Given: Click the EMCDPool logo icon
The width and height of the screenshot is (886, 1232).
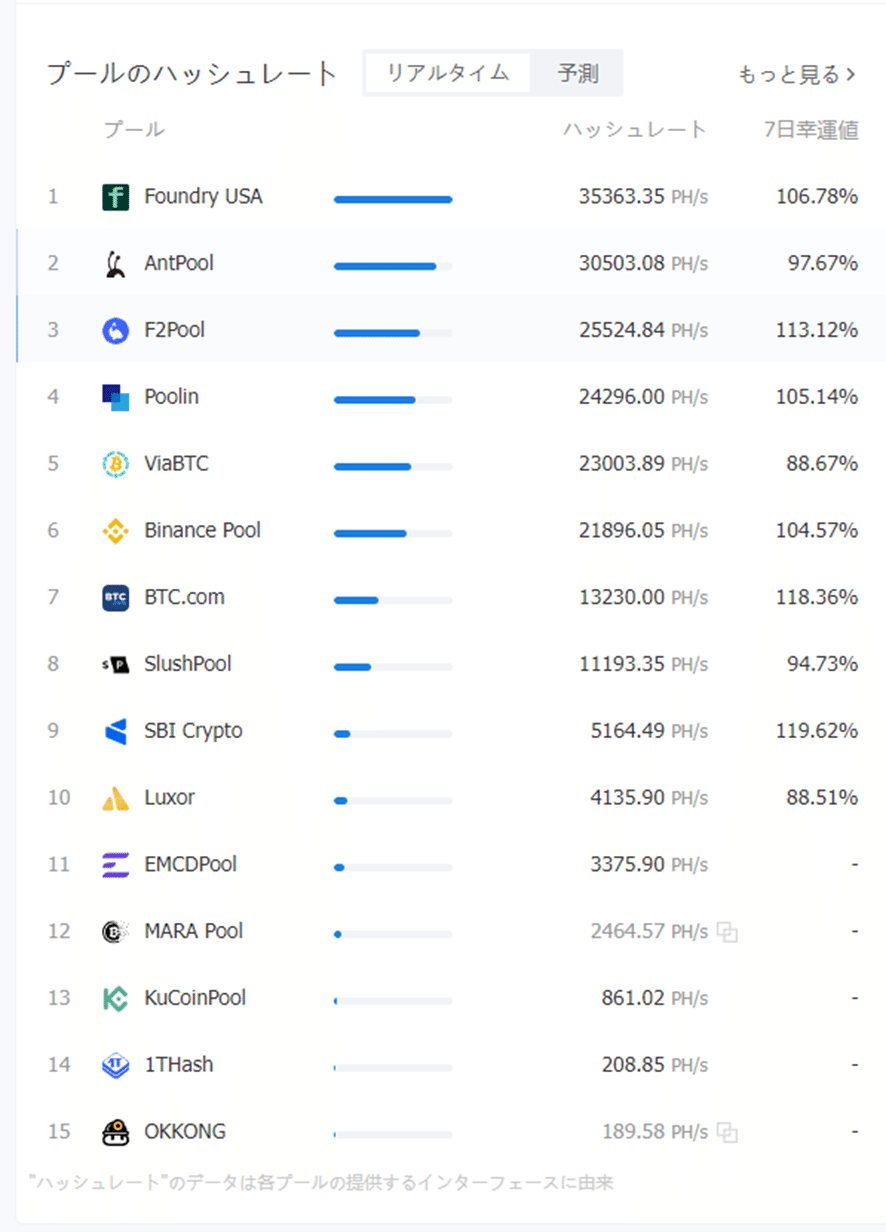Looking at the screenshot, I should coord(116,865).
